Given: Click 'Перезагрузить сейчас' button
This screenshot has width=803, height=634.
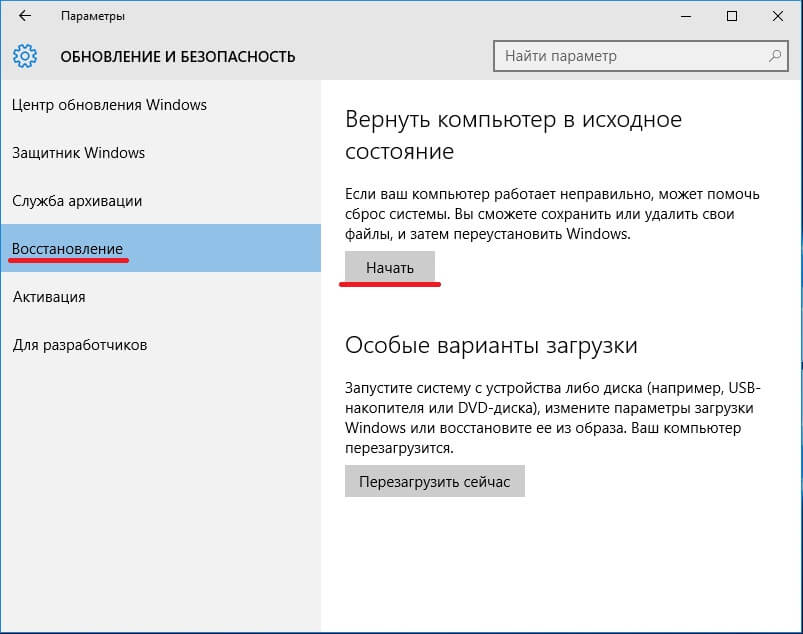Looking at the screenshot, I should (x=434, y=482).
